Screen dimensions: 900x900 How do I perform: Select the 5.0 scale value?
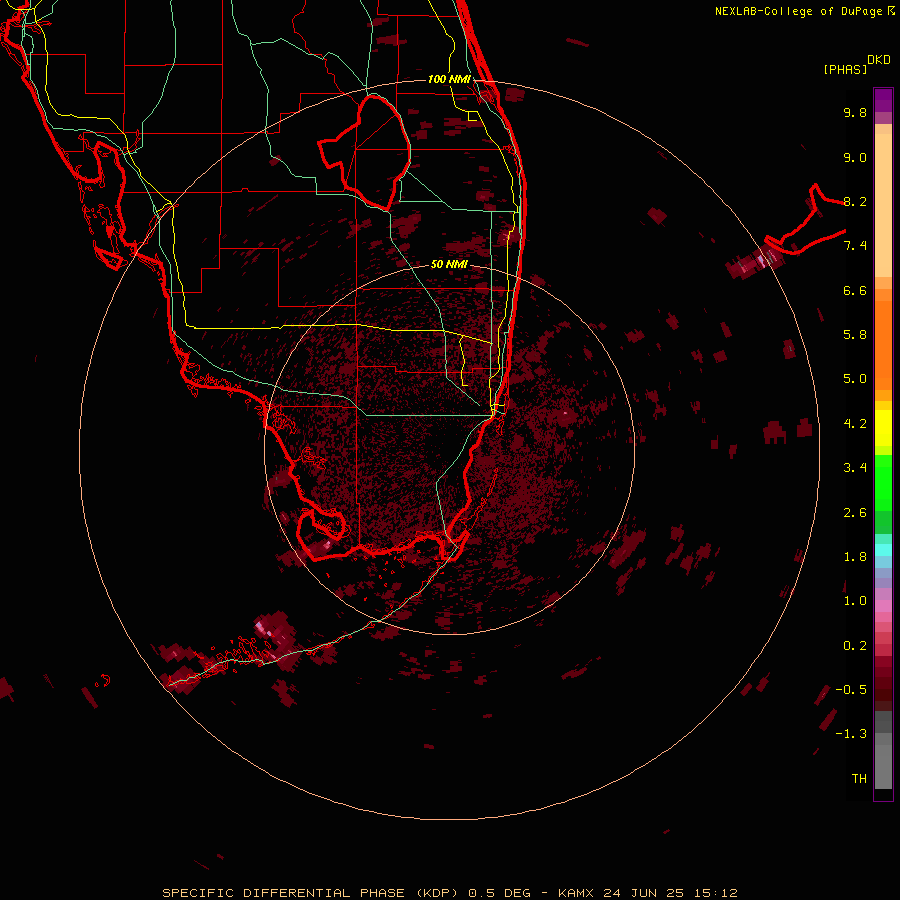pyautogui.click(x=855, y=379)
